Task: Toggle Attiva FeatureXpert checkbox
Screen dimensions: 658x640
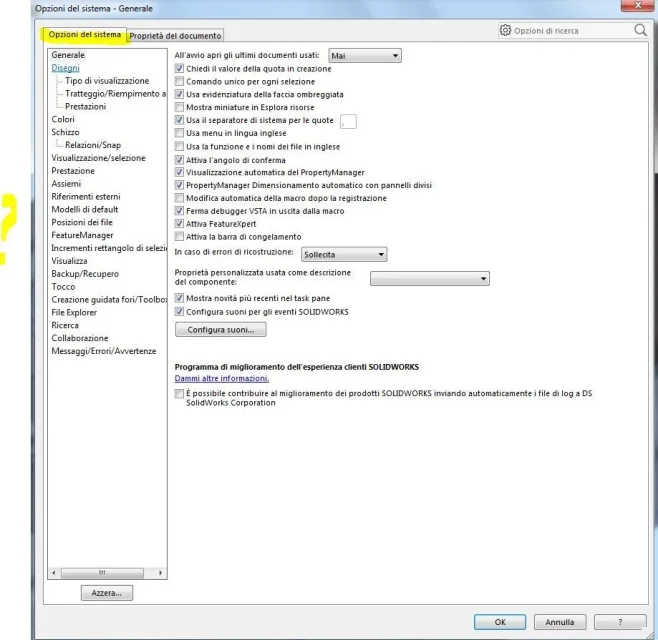Action: (x=179, y=224)
